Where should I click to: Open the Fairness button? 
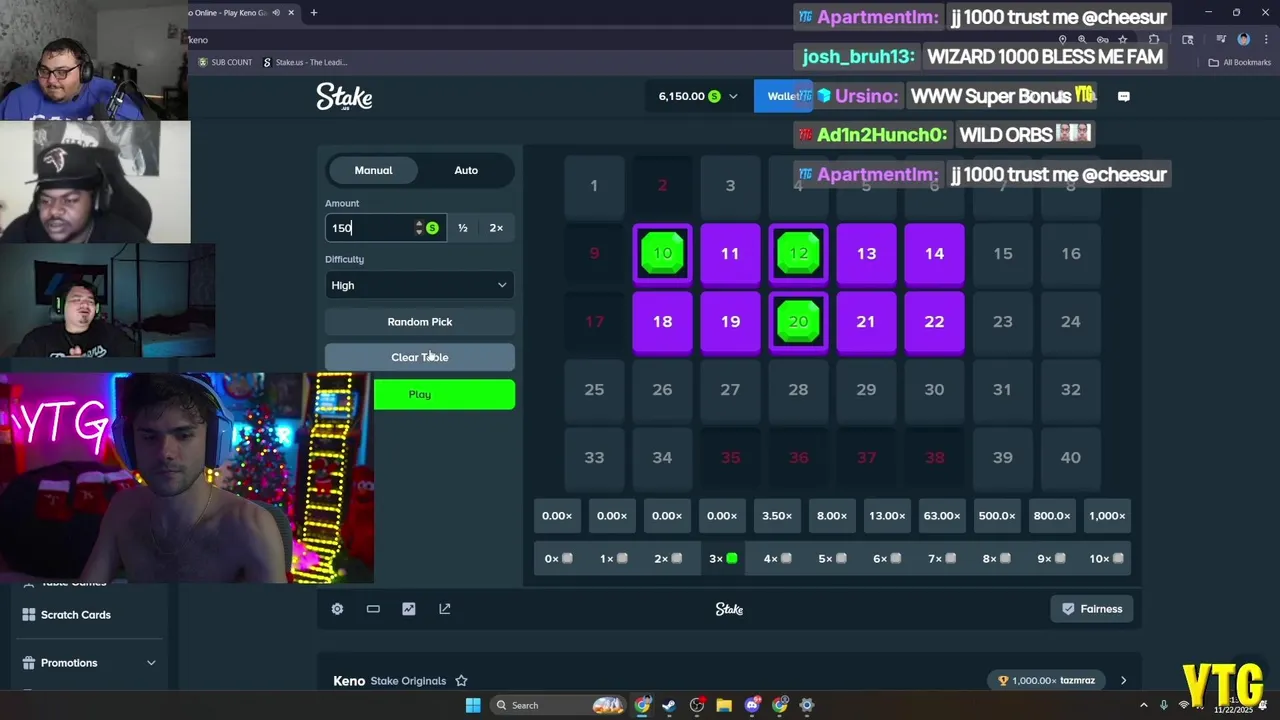click(x=1092, y=609)
